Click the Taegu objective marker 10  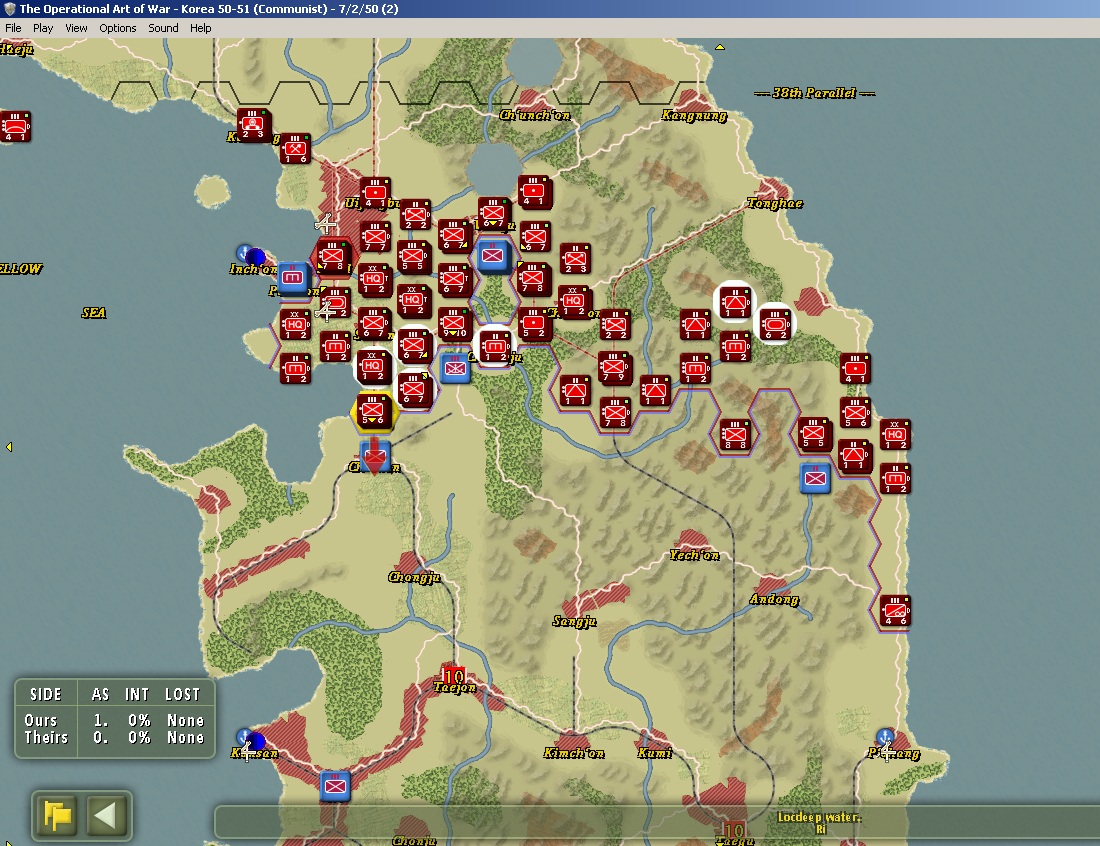click(734, 830)
